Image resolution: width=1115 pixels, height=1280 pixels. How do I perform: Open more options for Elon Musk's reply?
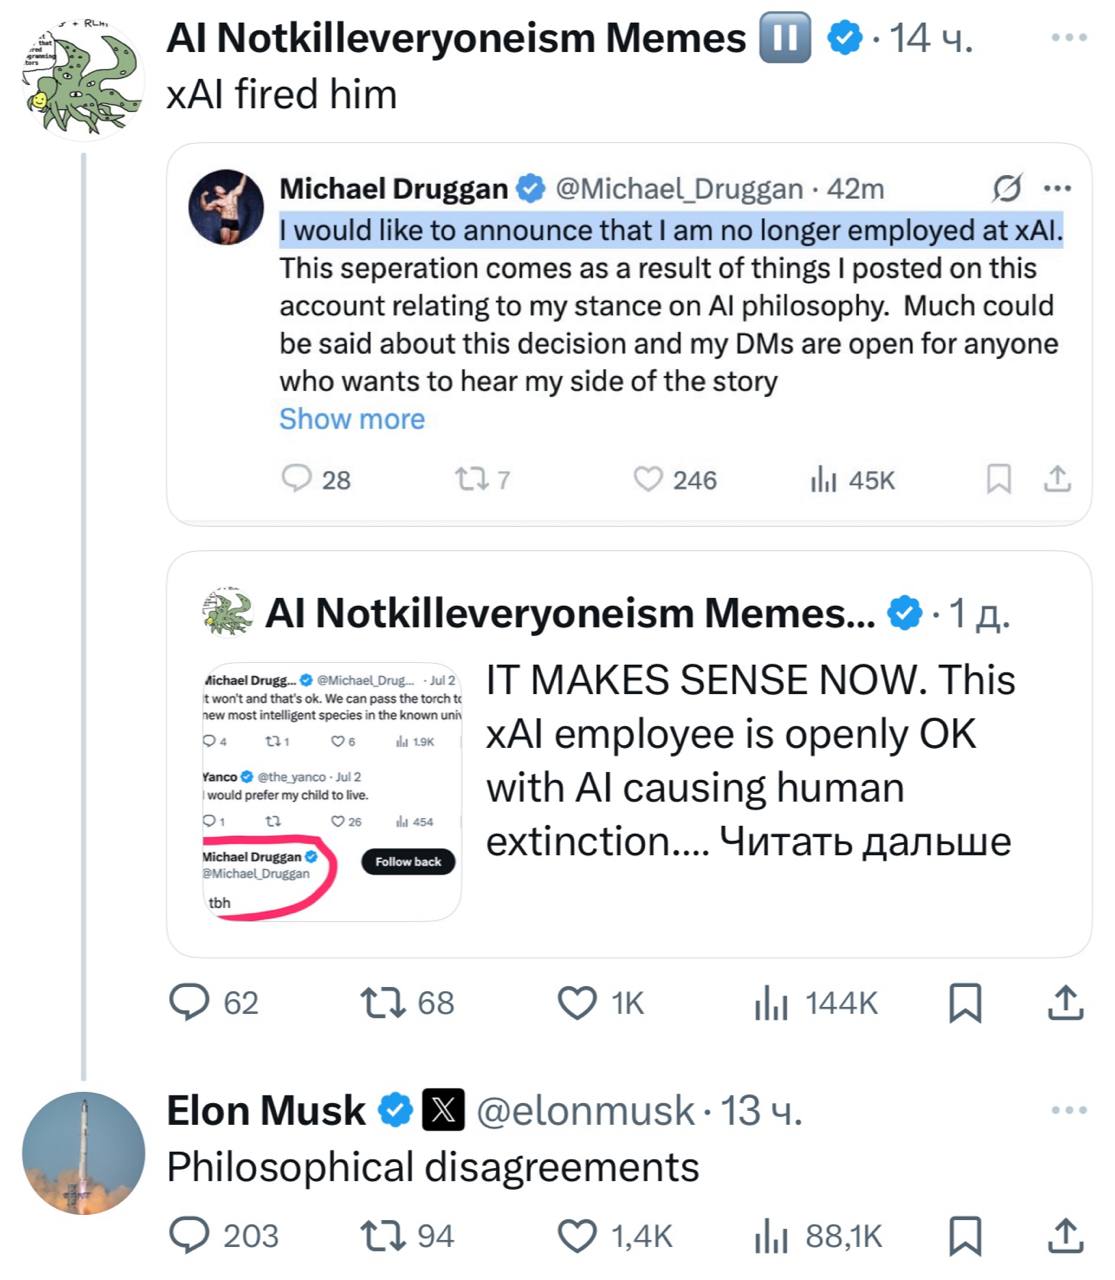tap(1069, 1110)
